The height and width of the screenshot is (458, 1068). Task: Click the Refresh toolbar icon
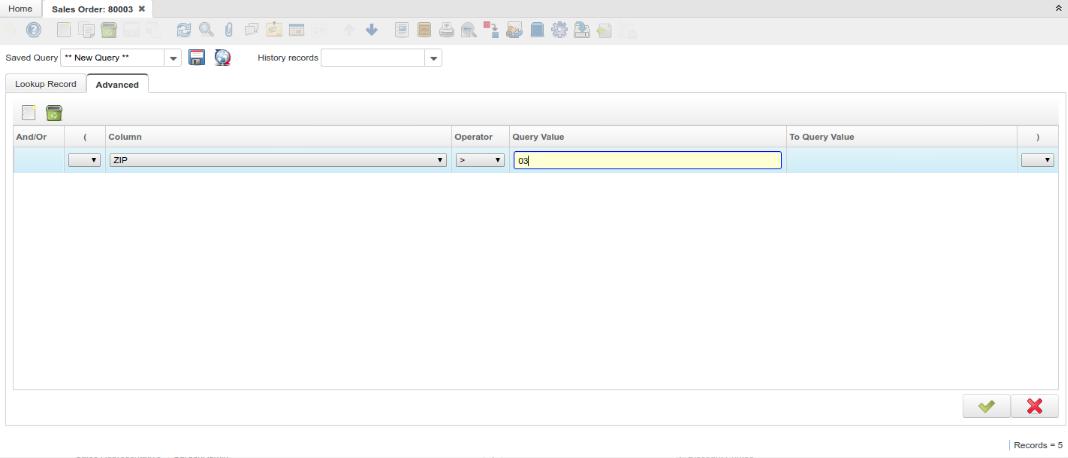point(183,31)
